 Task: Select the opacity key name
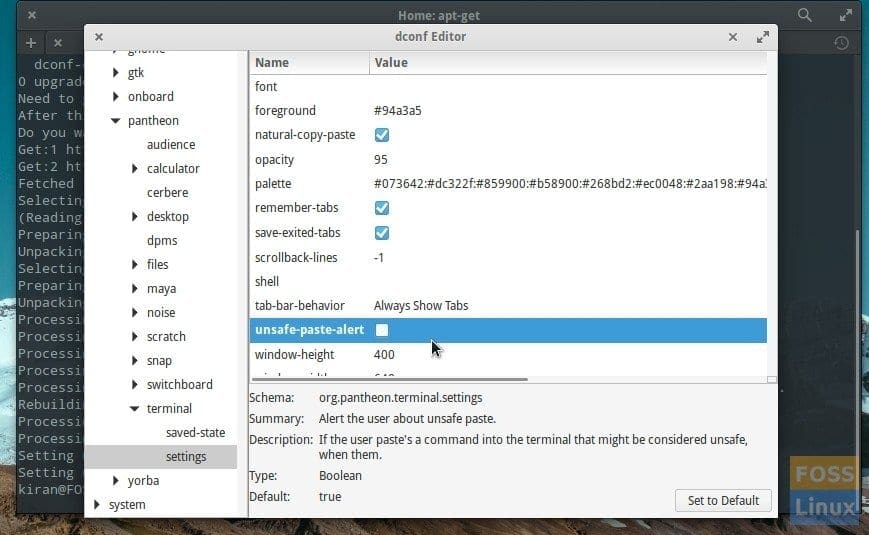tap(274, 160)
